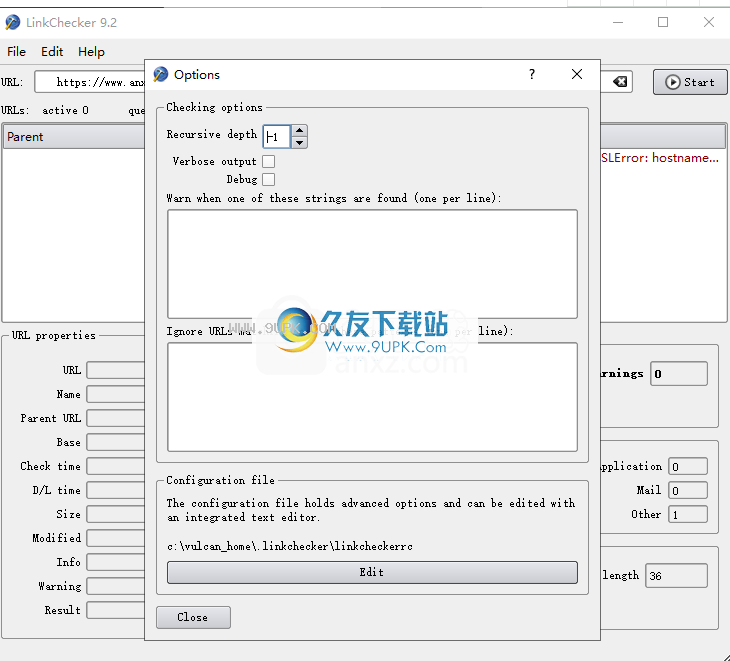Viewport: 730px width, 661px height.
Task: Click the configuration file path text
Action: click(x=290, y=546)
